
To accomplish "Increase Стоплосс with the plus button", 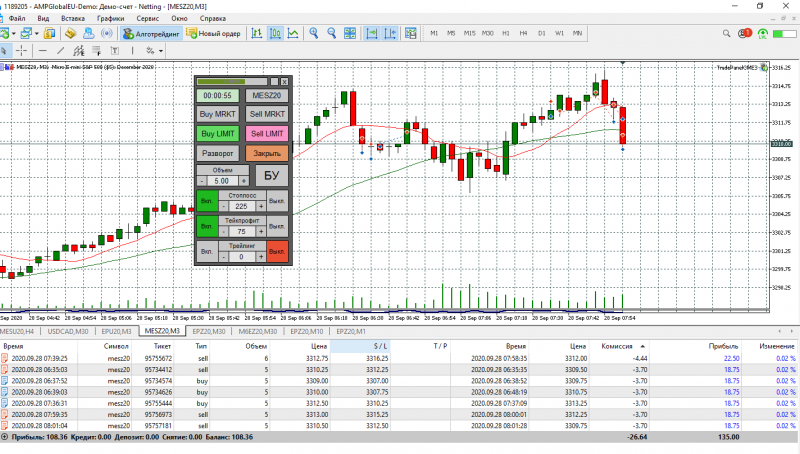I will click(x=261, y=206).
